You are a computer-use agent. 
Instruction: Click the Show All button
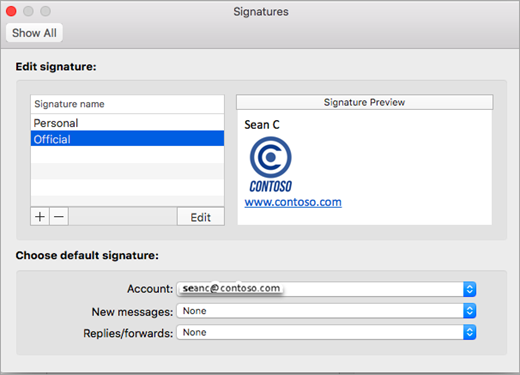(34, 33)
